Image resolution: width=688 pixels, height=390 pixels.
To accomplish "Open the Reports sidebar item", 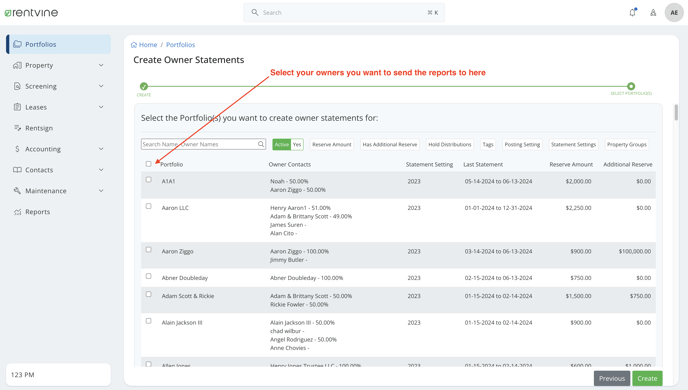I will pyautogui.click(x=58, y=212).
